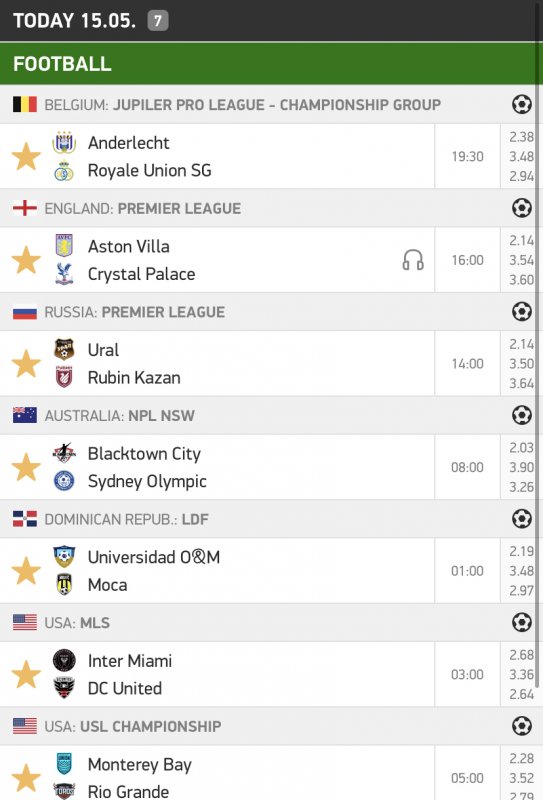Click the football icon beside Australia NPL NSW

pos(522,415)
